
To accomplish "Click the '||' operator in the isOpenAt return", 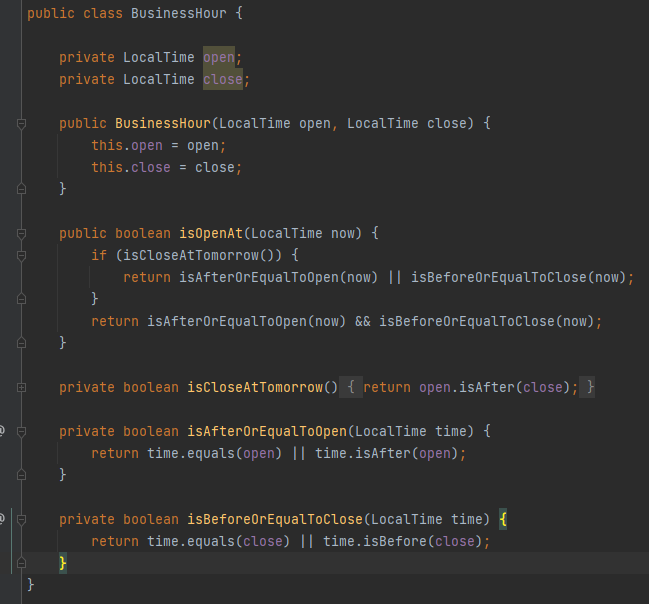I will [394, 277].
